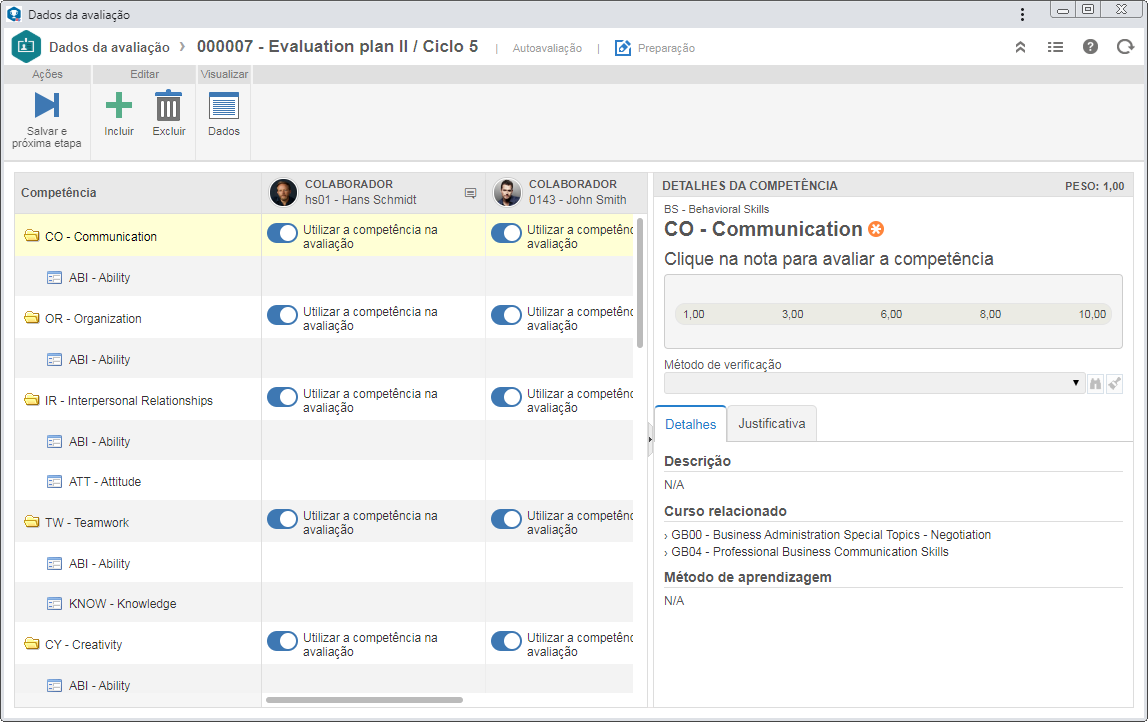Click the vertical scrollbar of competence grid
This screenshot has width=1148, height=722.
click(x=640, y=283)
